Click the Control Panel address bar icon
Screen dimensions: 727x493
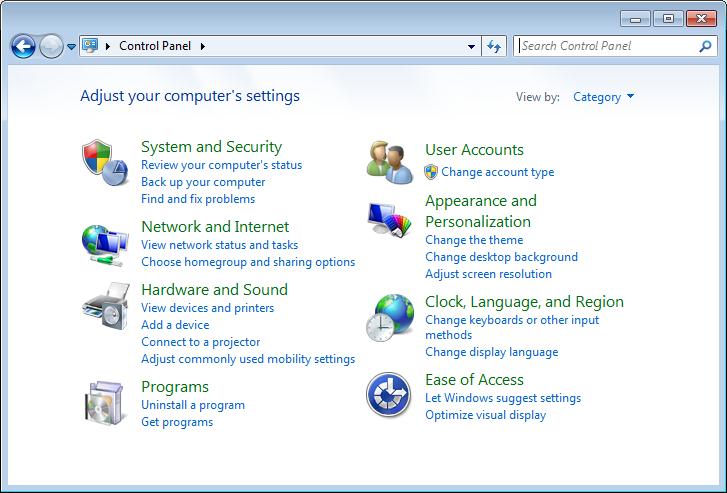point(90,45)
